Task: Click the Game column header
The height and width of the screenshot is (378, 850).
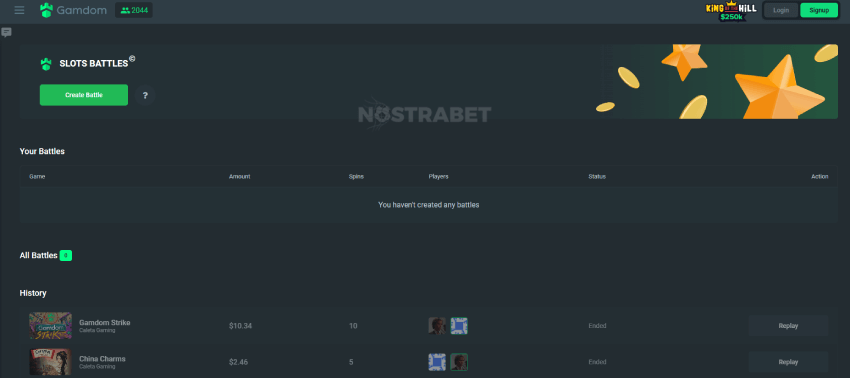Action: coord(37,177)
